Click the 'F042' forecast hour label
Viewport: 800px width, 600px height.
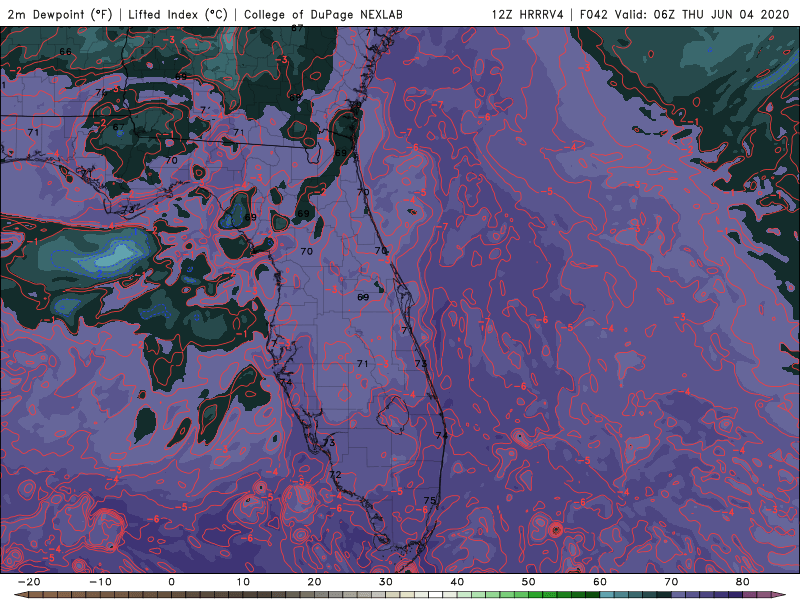(594, 14)
